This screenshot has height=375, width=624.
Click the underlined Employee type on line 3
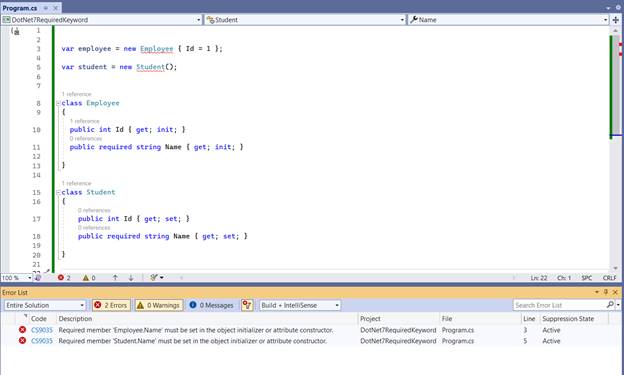[156, 49]
